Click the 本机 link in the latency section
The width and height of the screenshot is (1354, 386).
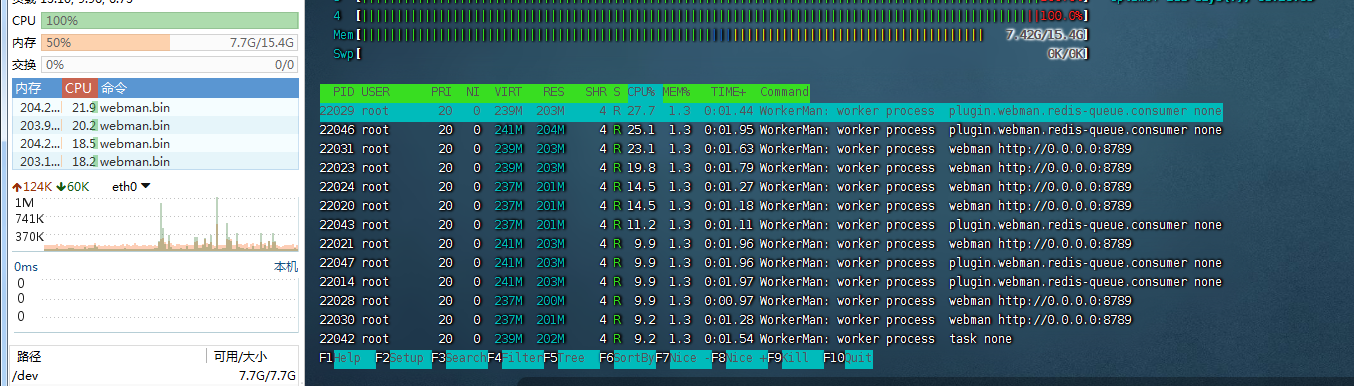pyautogui.click(x=285, y=267)
